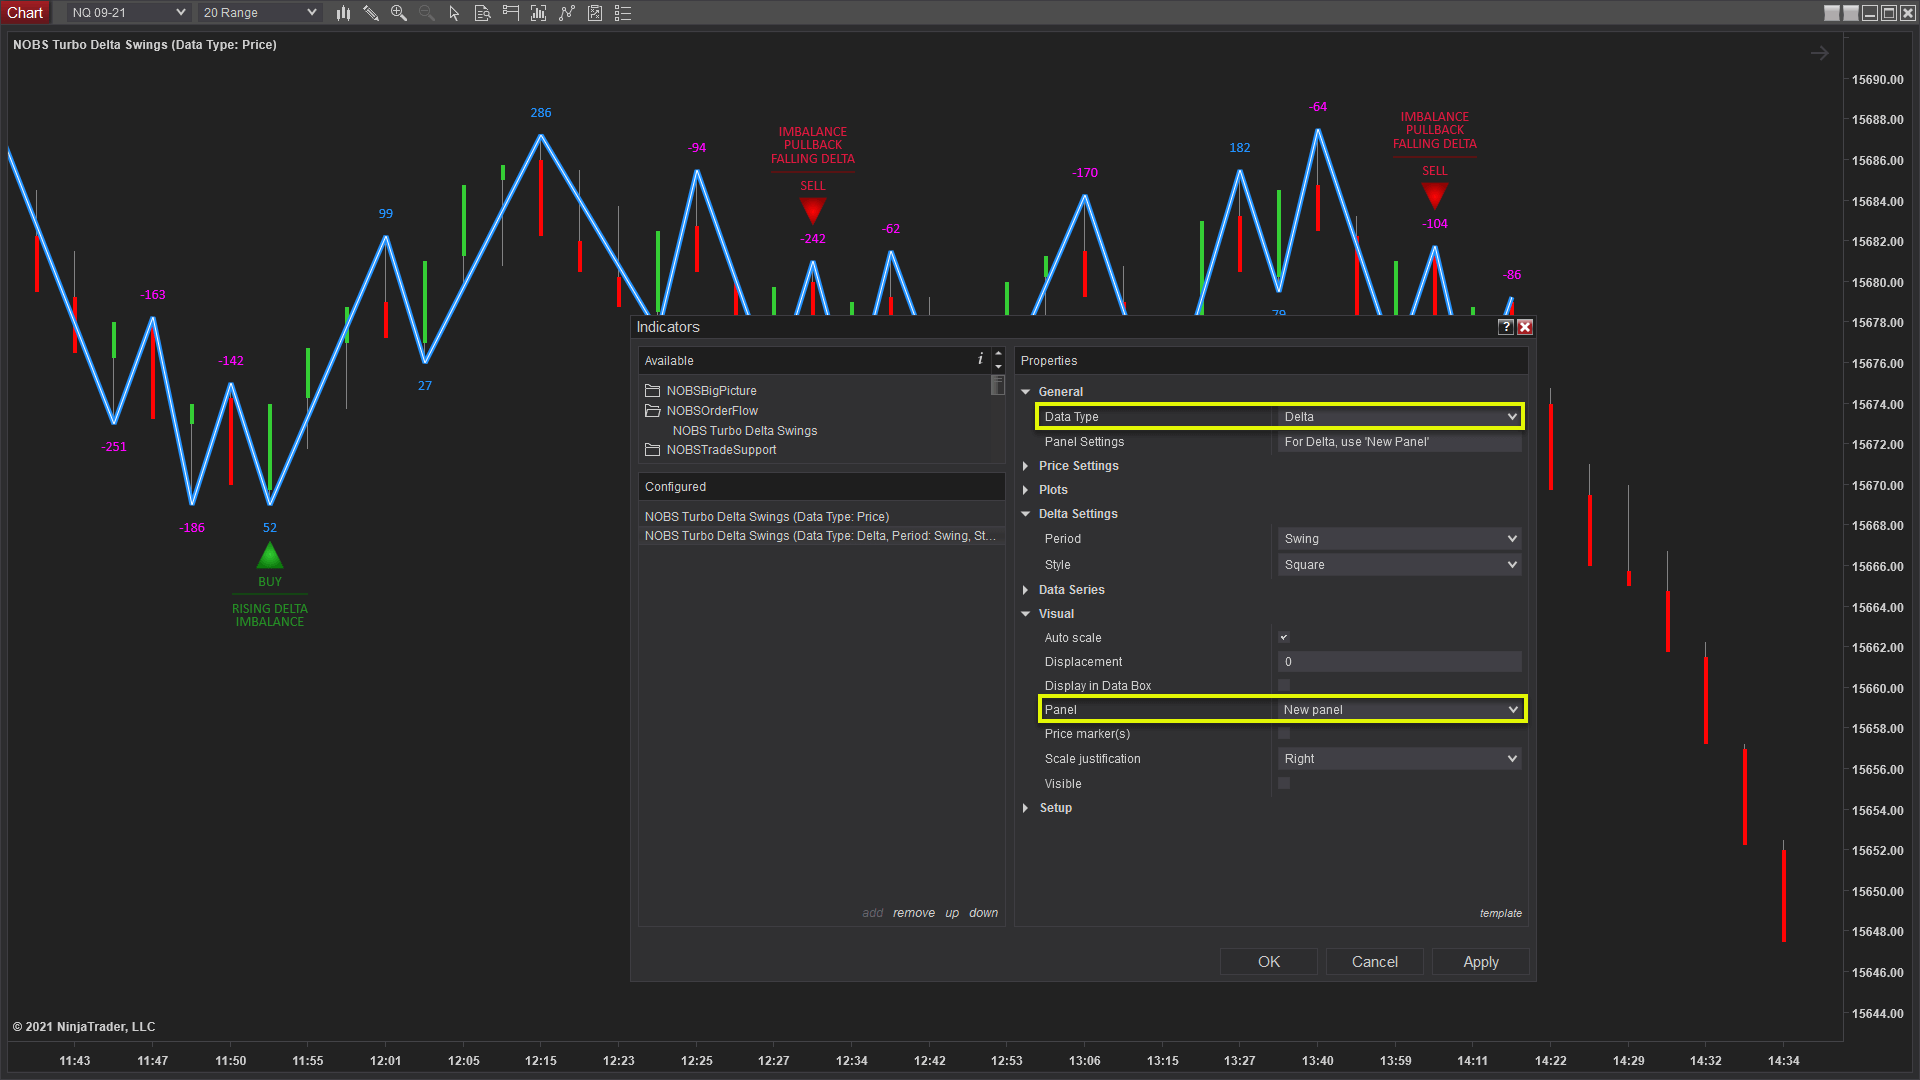Open the chart Properties list icon
1920x1080 pixels.
[623, 13]
